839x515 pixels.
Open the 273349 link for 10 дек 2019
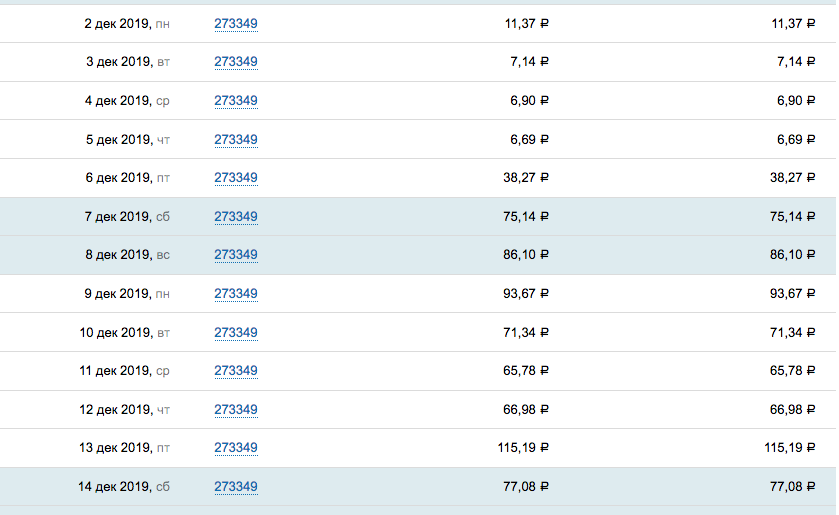click(x=236, y=332)
